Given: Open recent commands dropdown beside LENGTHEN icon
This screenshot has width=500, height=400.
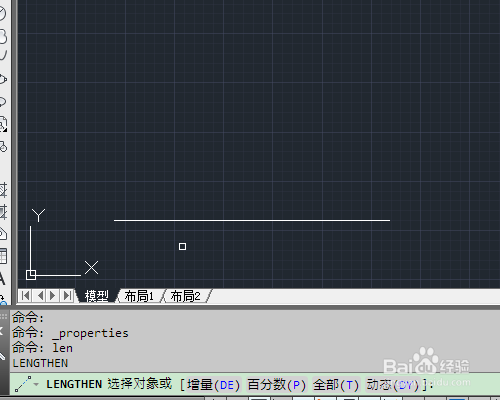Looking at the screenshot, I should (x=36, y=385).
